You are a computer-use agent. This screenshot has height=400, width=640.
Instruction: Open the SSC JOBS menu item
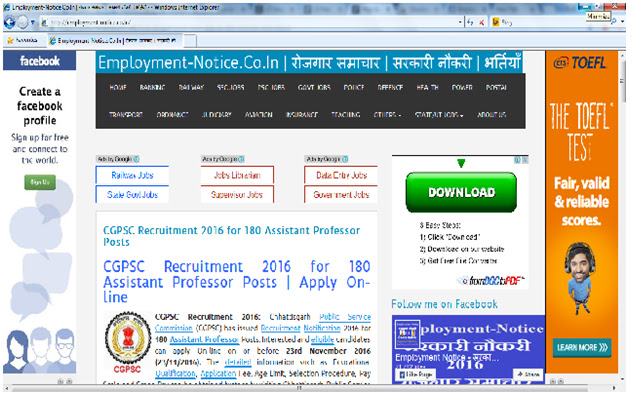[x=231, y=88]
